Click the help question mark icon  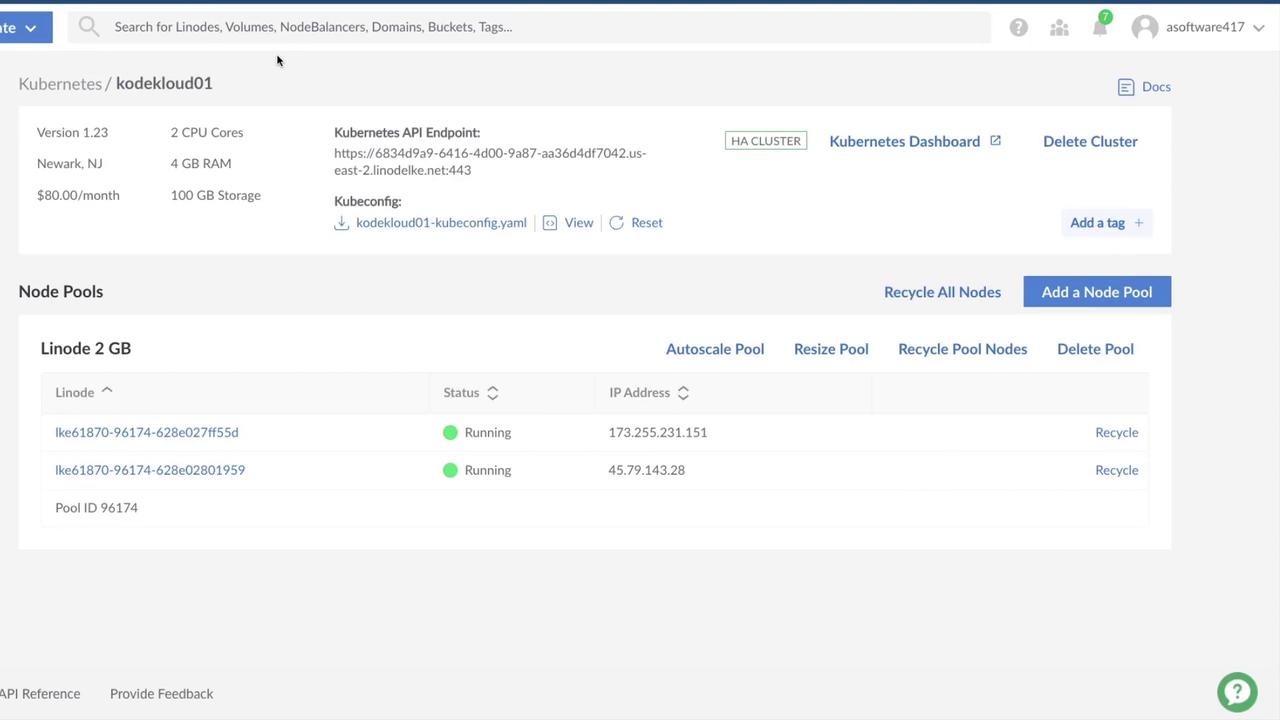[1018, 28]
